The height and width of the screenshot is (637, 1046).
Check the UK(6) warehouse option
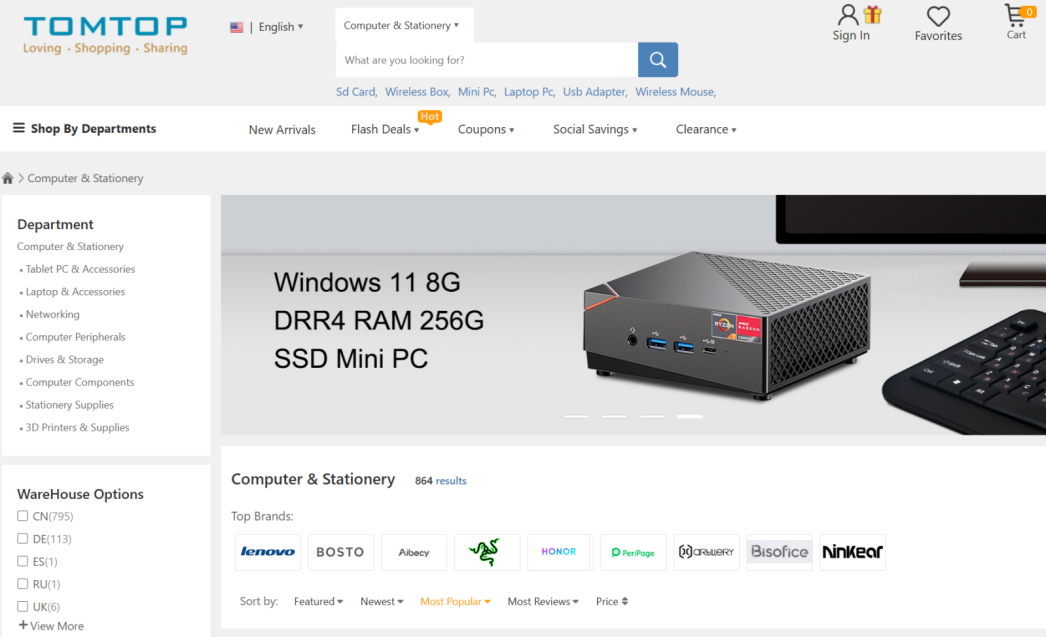pos(23,606)
